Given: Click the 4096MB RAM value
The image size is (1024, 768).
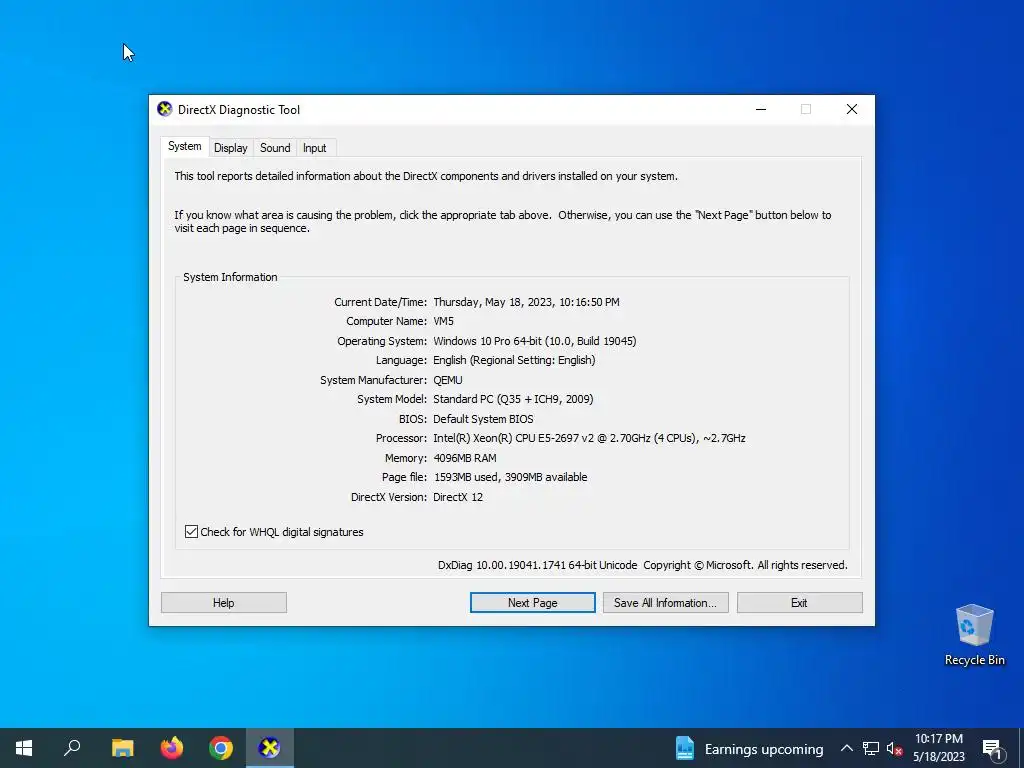Looking at the screenshot, I should (x=465, y=458).
